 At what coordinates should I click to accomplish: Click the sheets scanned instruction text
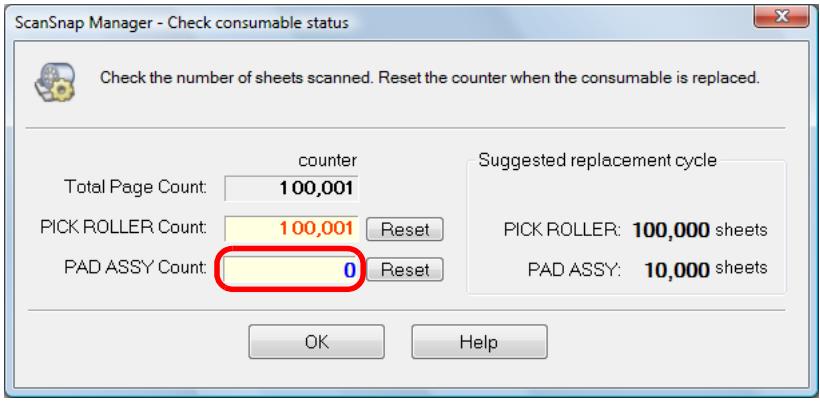click(429, 78)
